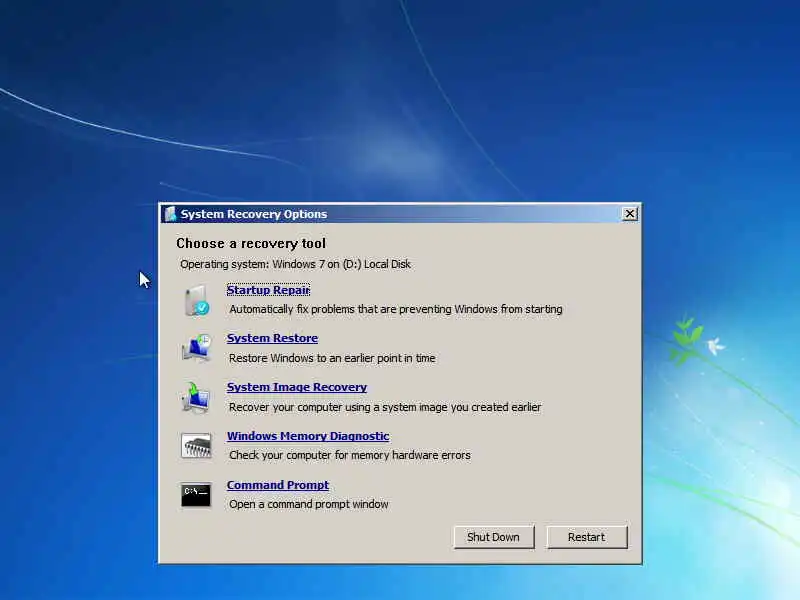
Task: Click the System Restore clock icon
Action: [196, 348]
